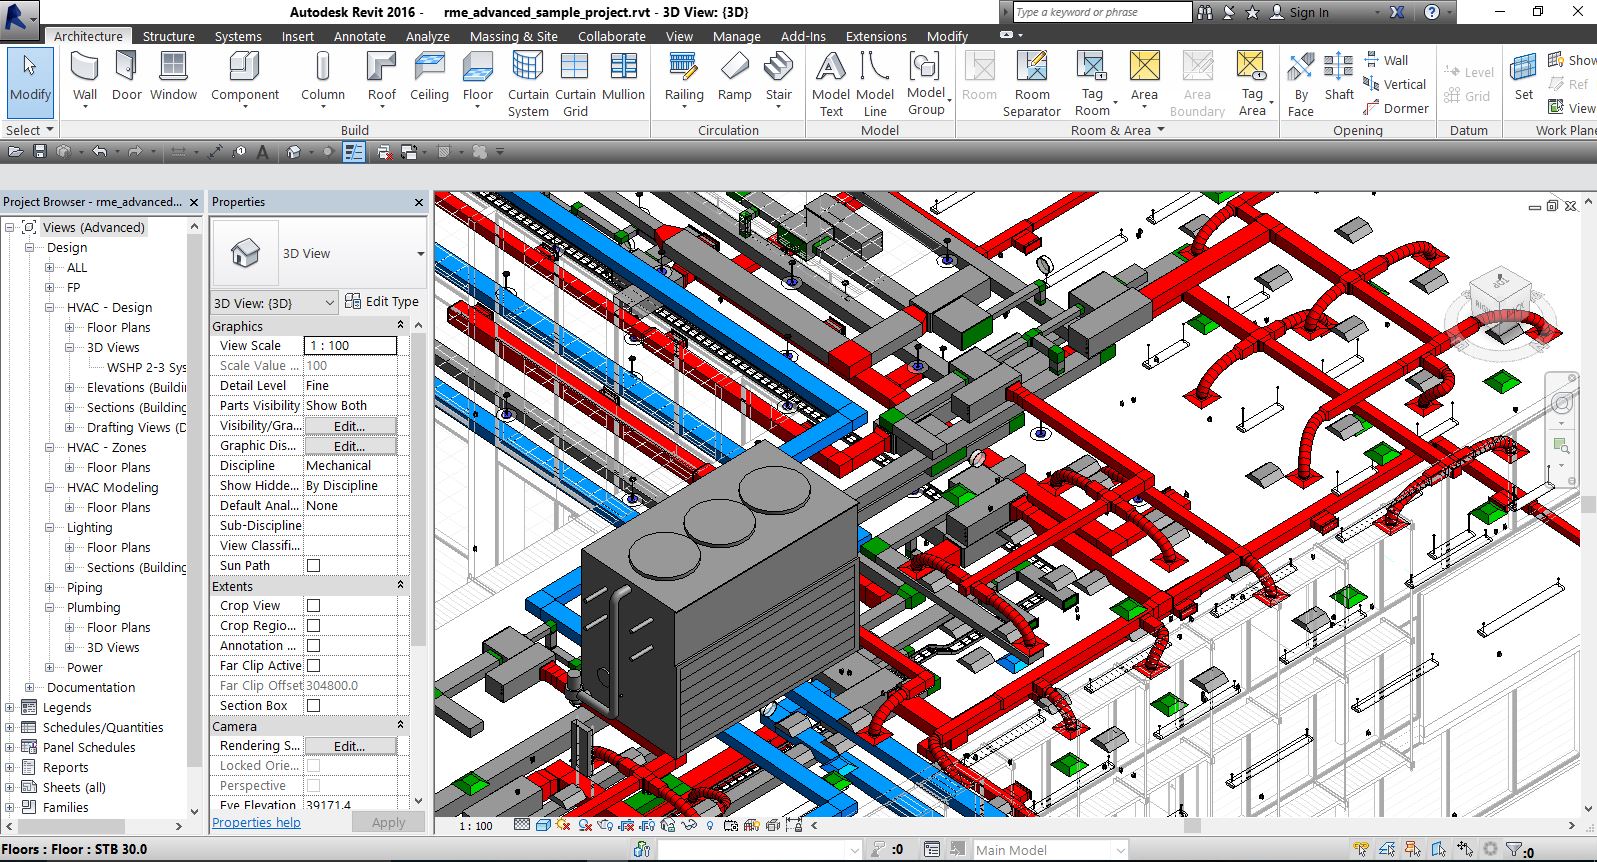This screenshot has width=1597, height=862.
Task: Collapse the HVAC - Design tree node
Action: pyautogui.click(x=49, y=307)
